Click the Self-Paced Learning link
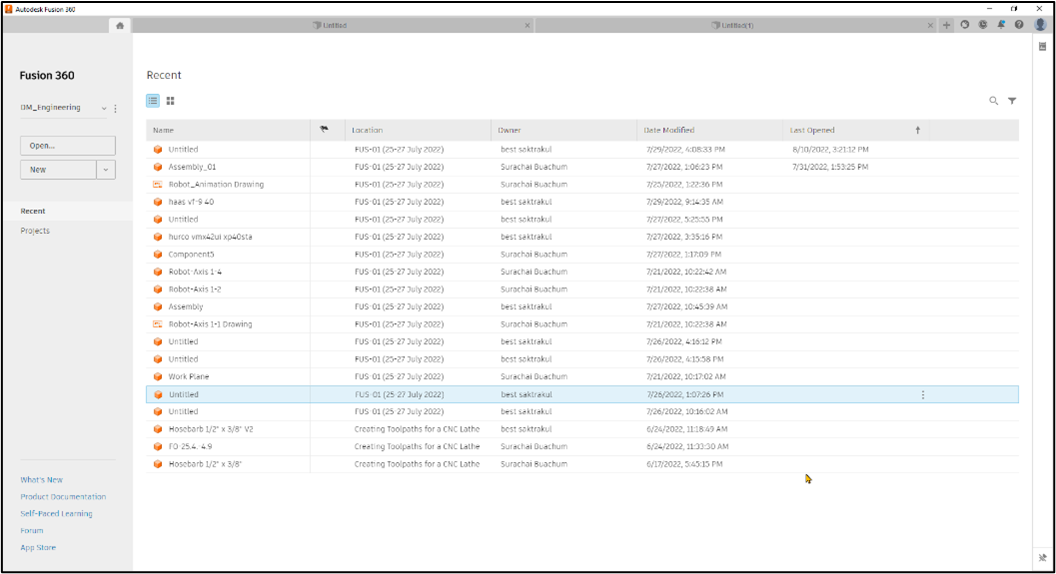 tap(56, 514)
